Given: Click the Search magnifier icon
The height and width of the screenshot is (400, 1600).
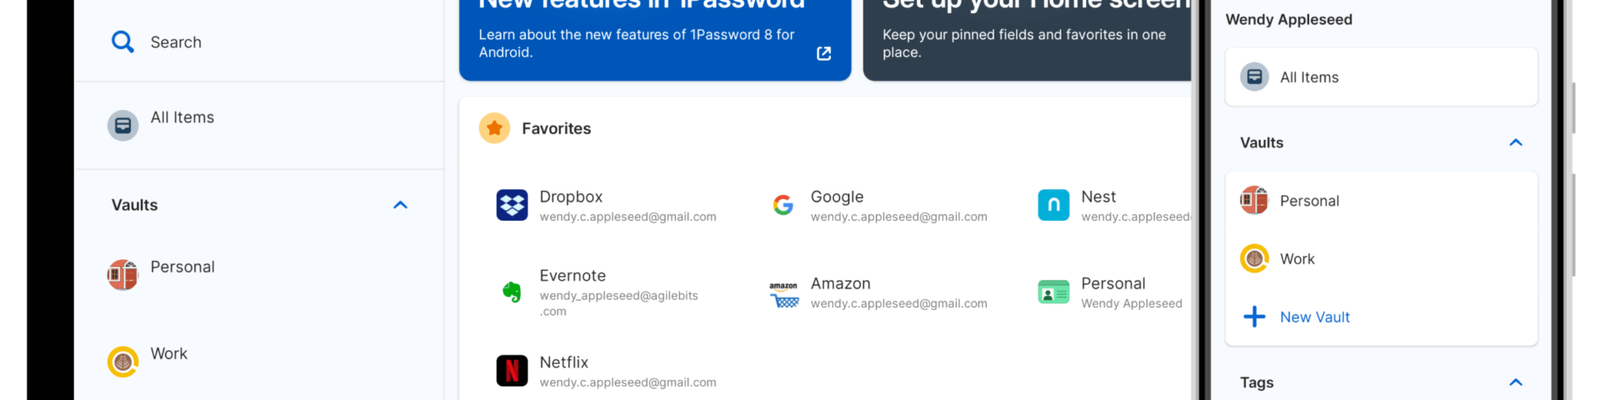Looking at the screenshot, I should tap(122, 42).
